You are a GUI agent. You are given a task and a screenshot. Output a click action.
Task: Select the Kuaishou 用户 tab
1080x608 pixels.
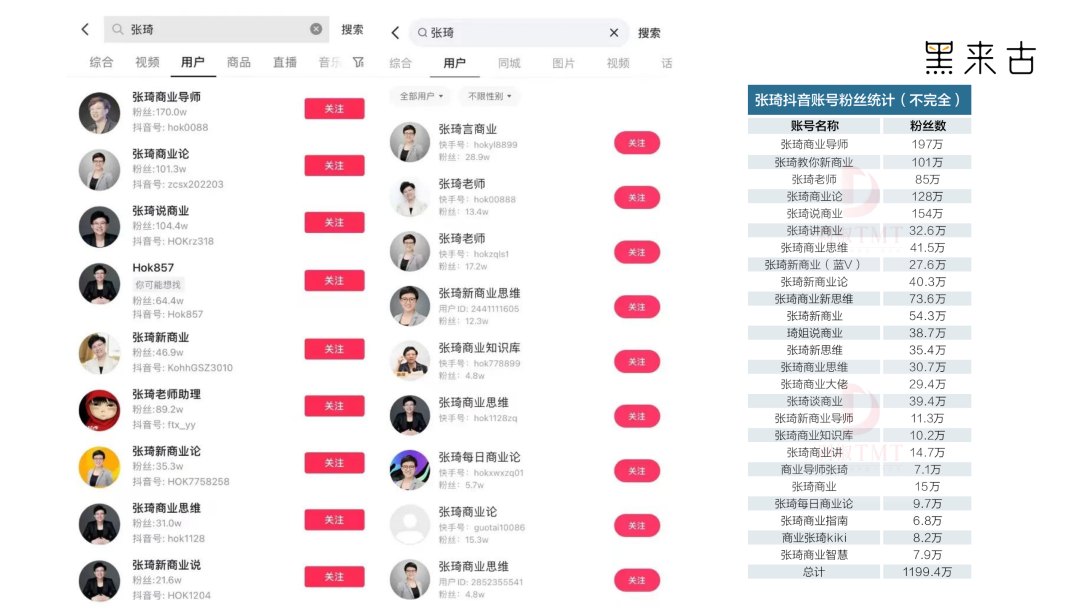(x=454, y=63)
